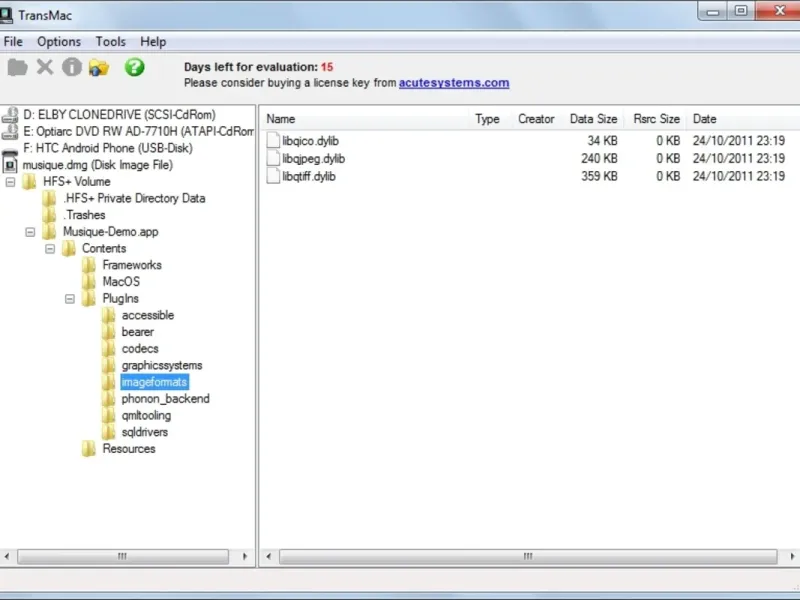
Task: Click the bearer folder icon
Action: 108,332
